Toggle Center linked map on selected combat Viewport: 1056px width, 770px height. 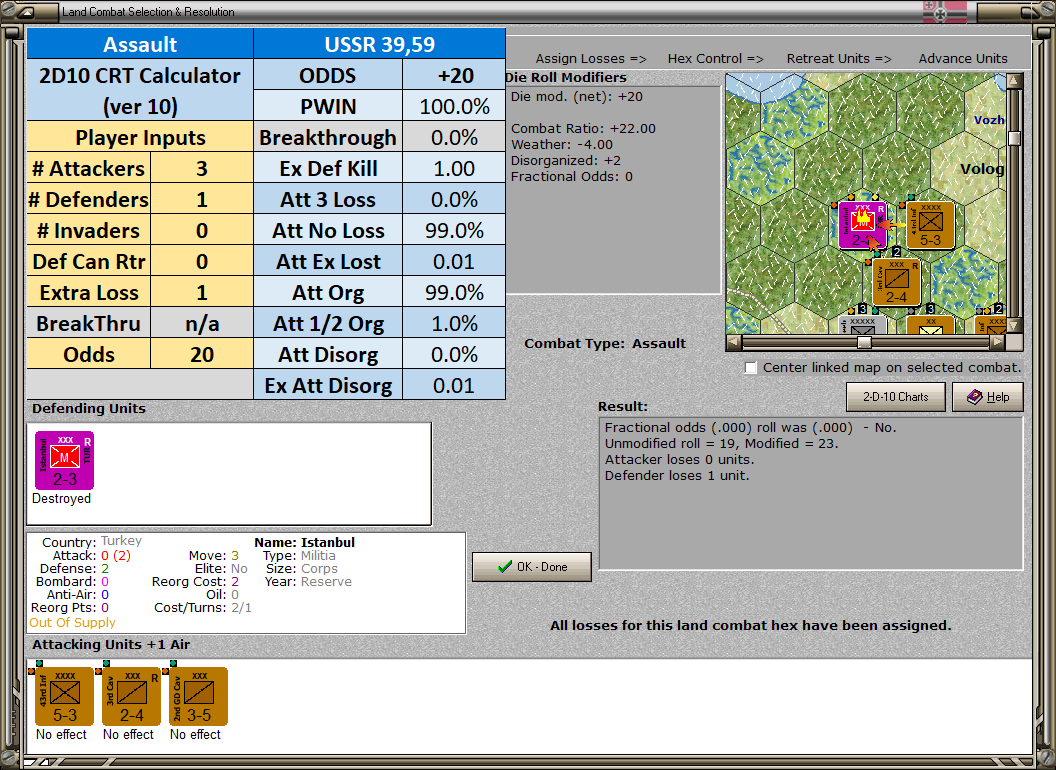point(751,368)
